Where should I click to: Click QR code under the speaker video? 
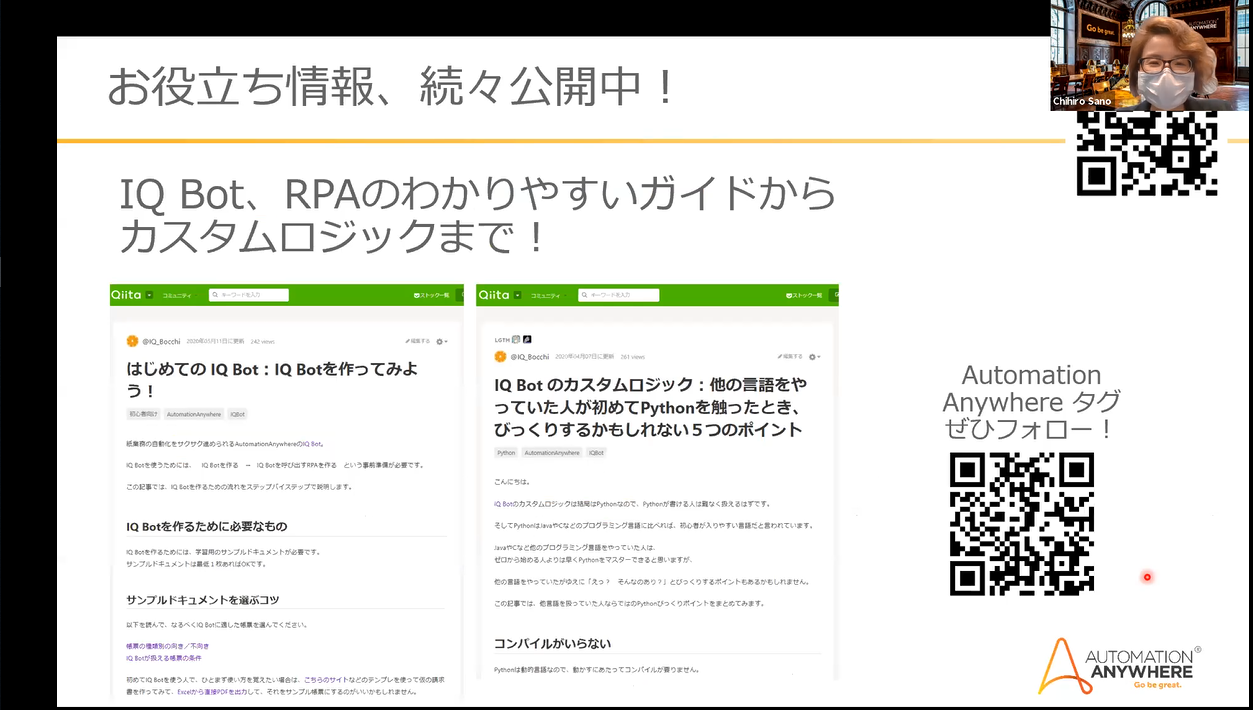1147,153
